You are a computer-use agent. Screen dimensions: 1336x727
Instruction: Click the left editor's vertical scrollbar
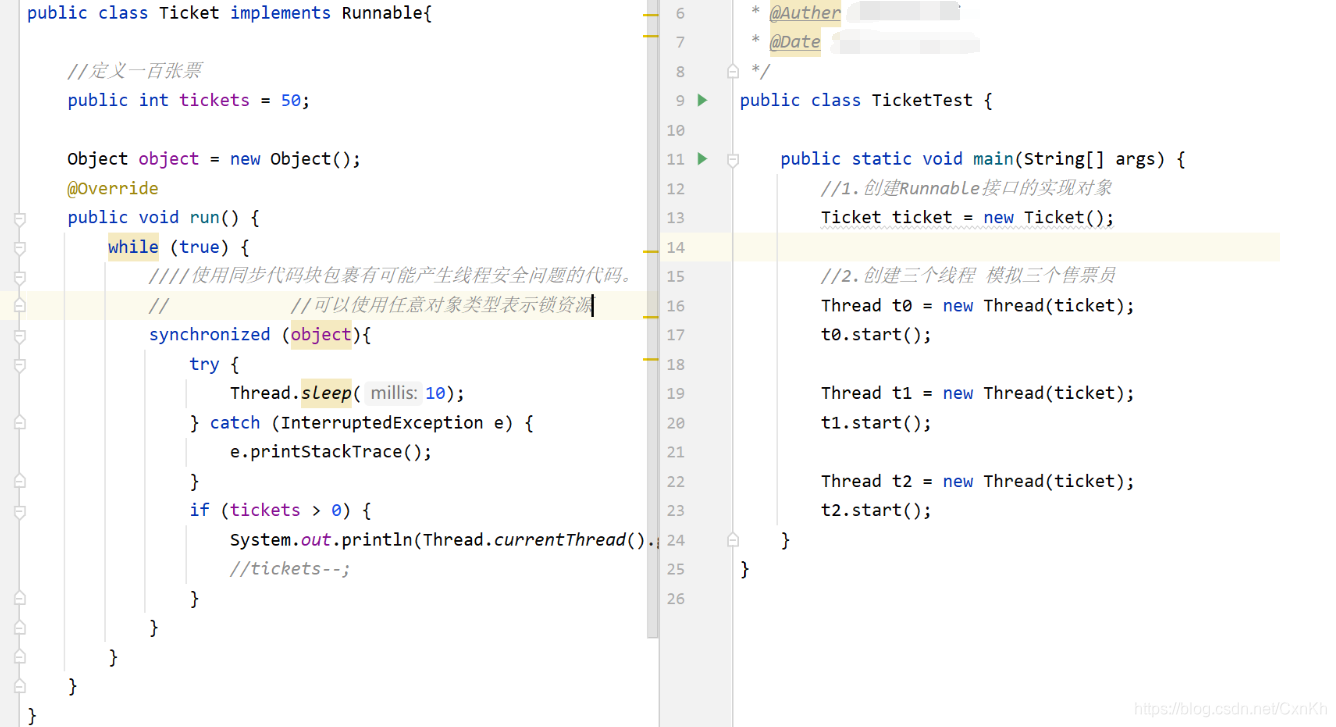coord(653,320)
